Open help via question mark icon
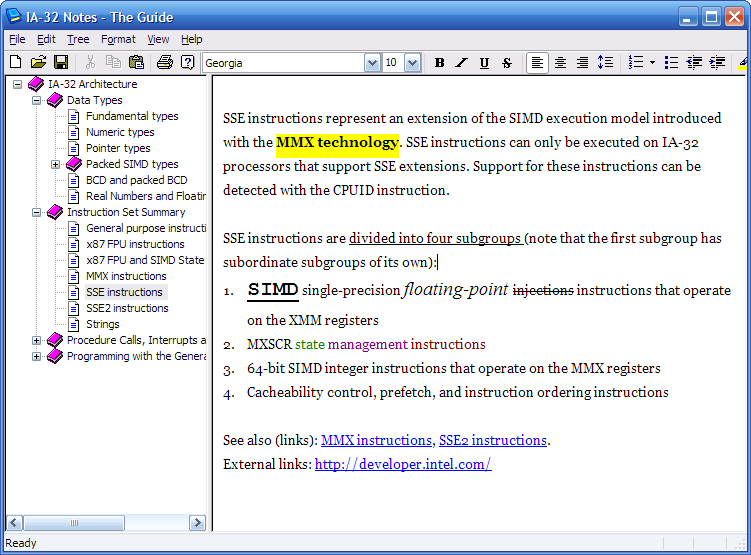The width and height of the screenshot is (751, 555). point(188,62)
